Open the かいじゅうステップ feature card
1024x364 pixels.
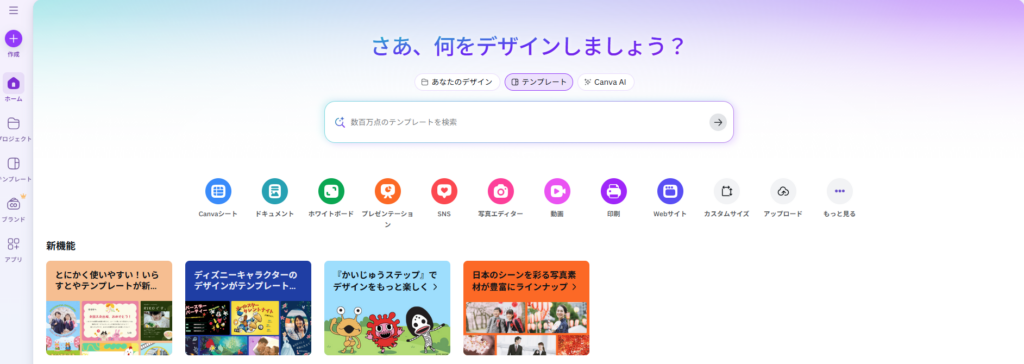(x=387, y=308)
